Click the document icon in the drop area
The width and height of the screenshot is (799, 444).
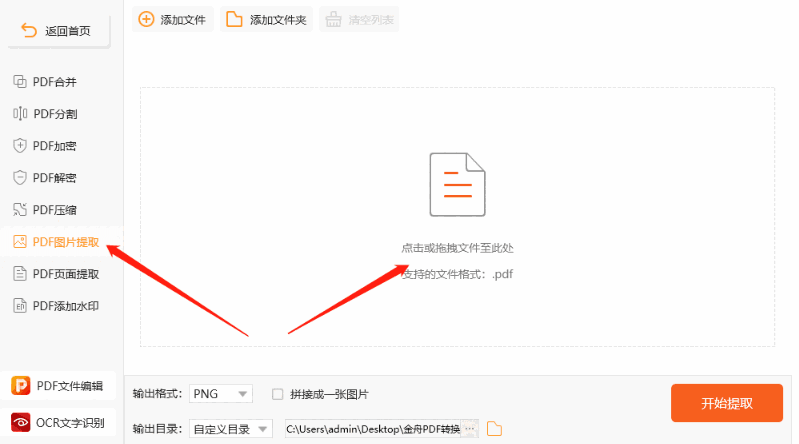pos(457,185)
